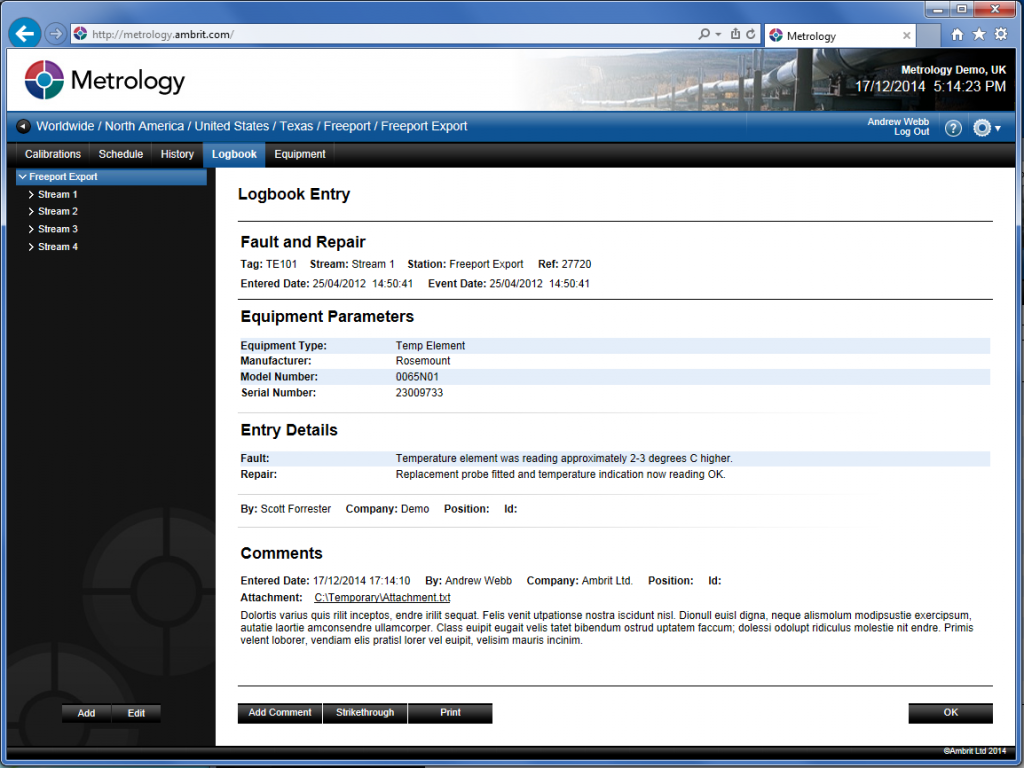Open browser Favorites with the star icon
Image resolution: width=1024 pixels, height=768 pixels.
[x=977, y=33]
